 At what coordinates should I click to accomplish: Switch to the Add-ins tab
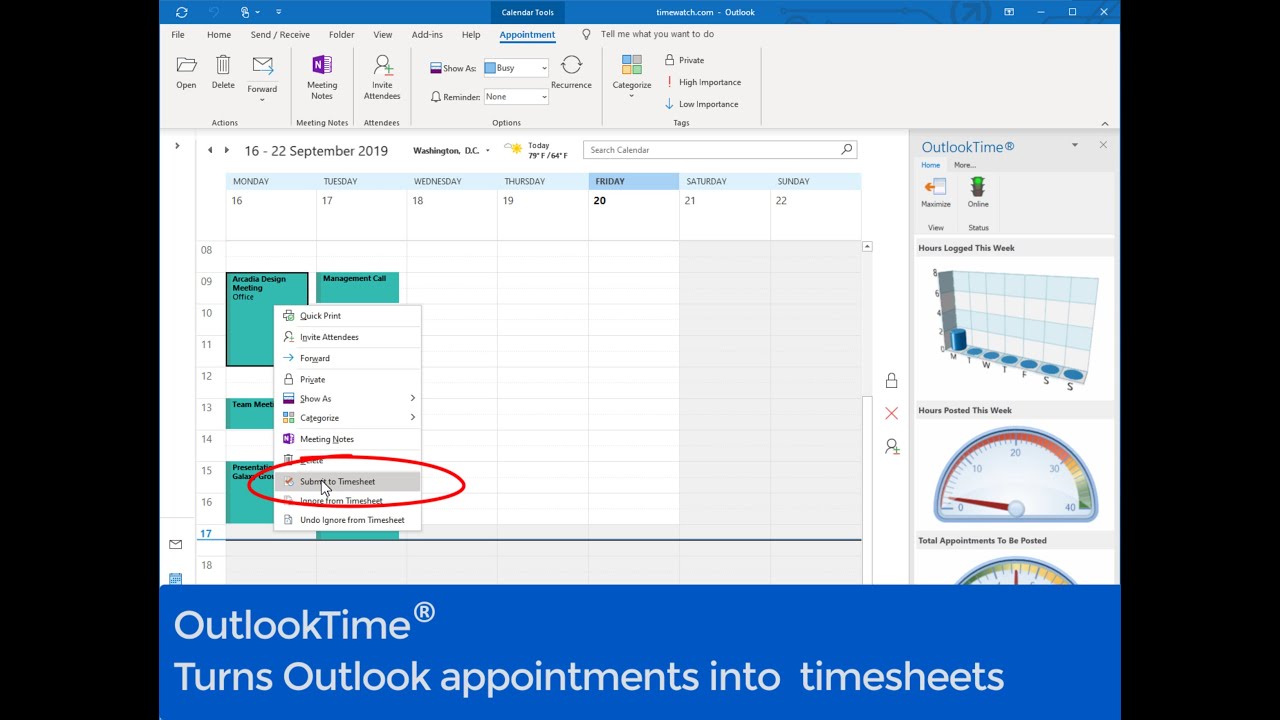point(427,34)
